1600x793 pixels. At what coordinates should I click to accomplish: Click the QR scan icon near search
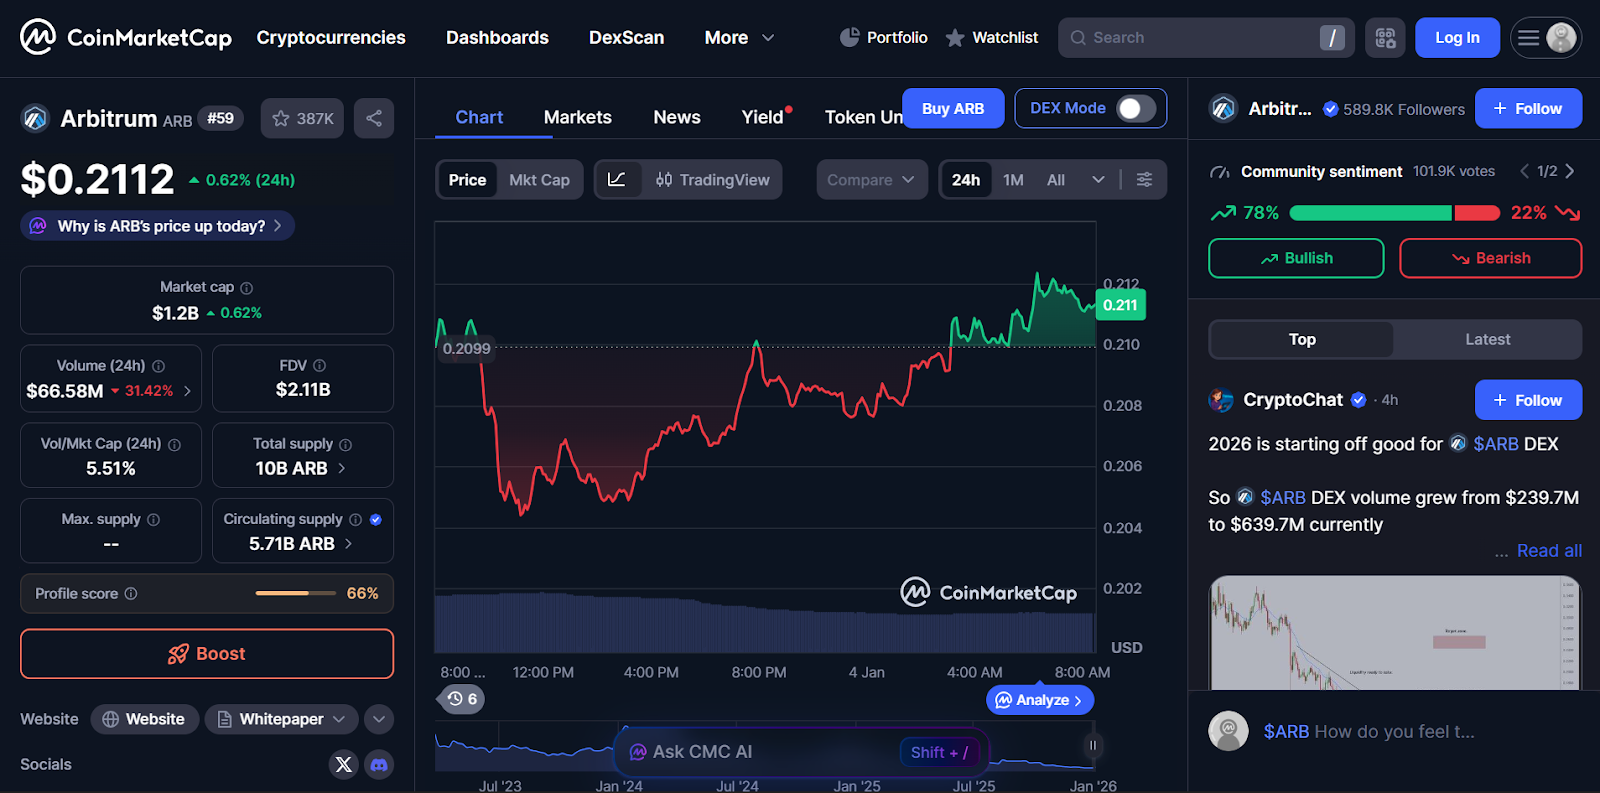(1385, 38)
